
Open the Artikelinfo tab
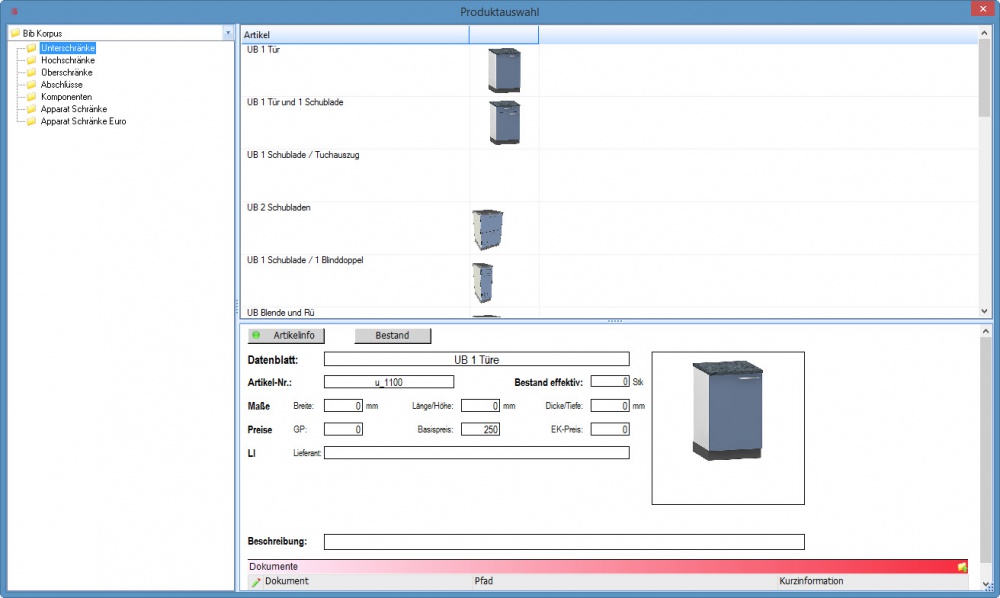pyautogui.click(x=286, y=335)
